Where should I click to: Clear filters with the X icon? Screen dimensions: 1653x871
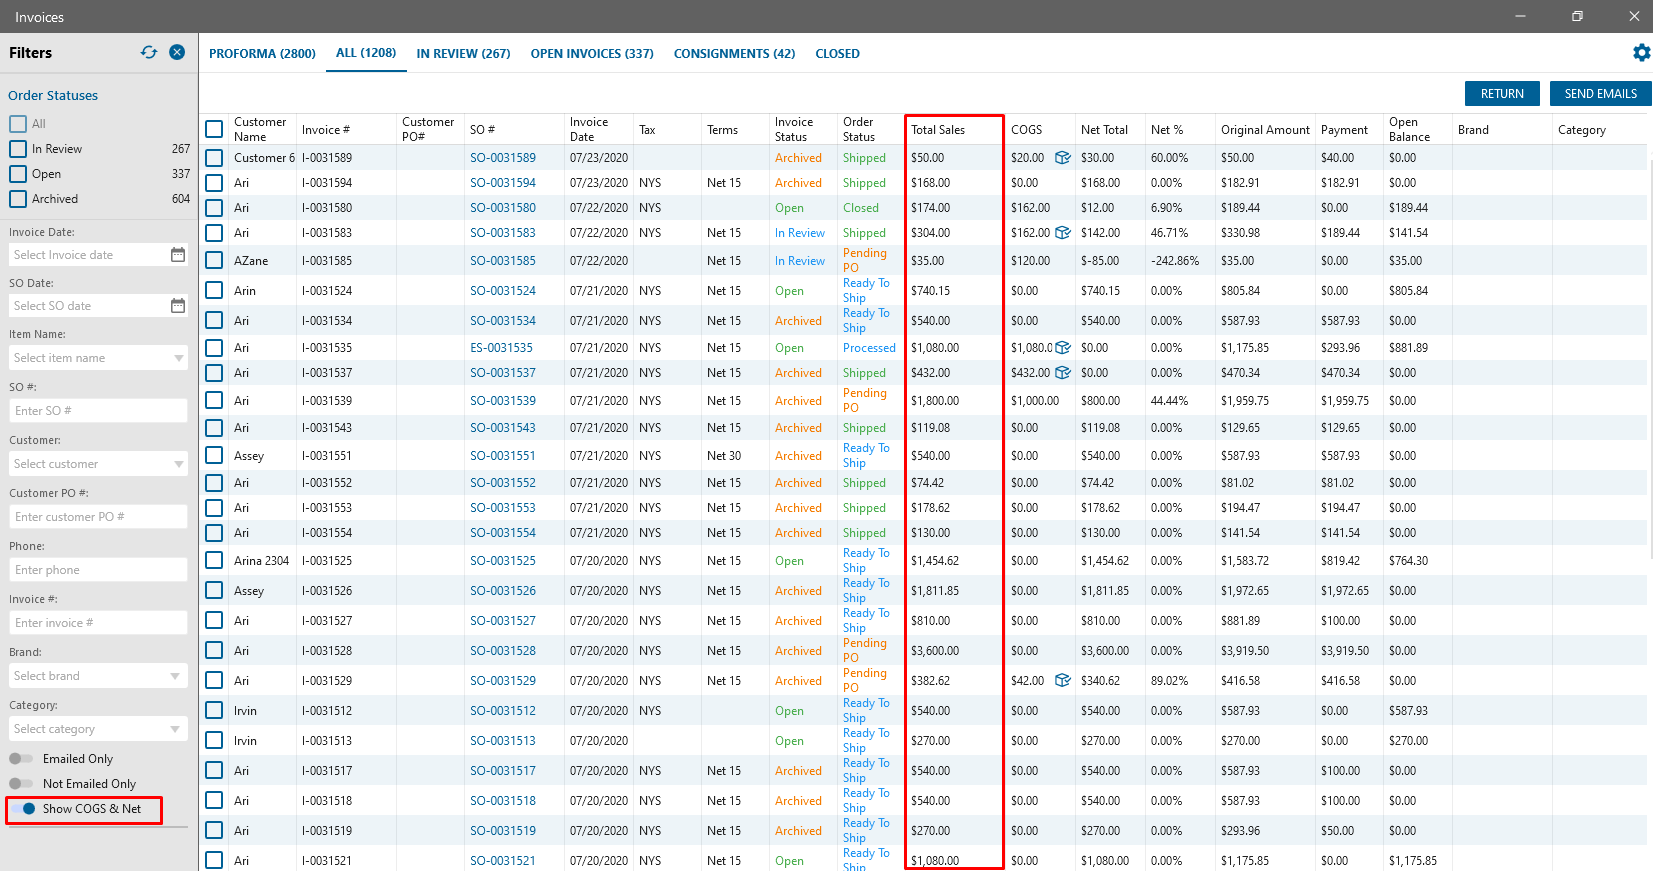coord(177,52)
